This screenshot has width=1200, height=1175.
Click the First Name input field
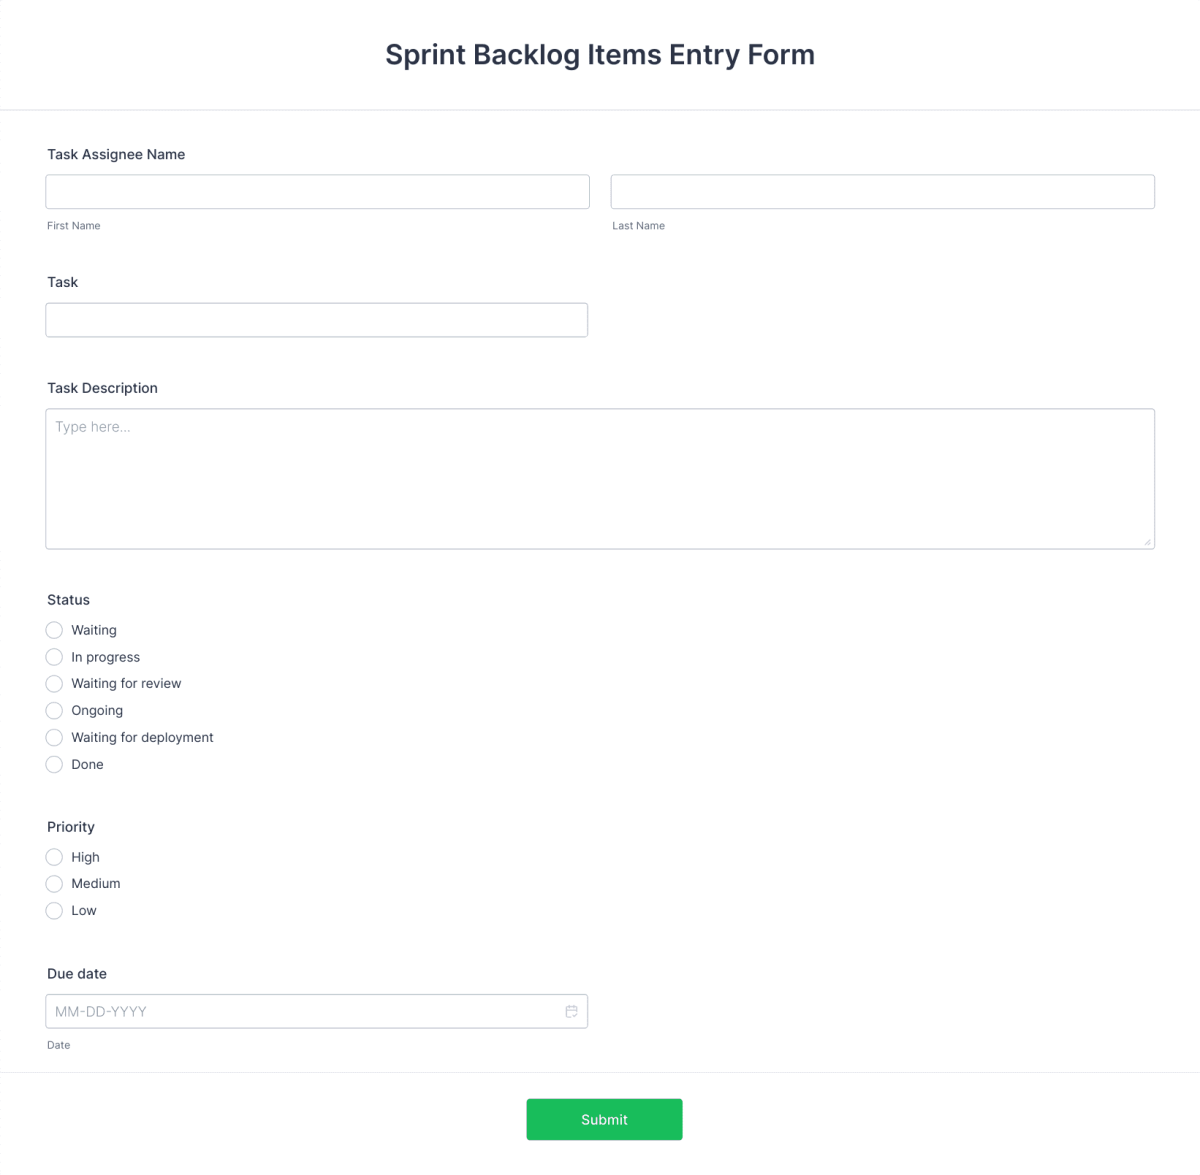point(317,191)
